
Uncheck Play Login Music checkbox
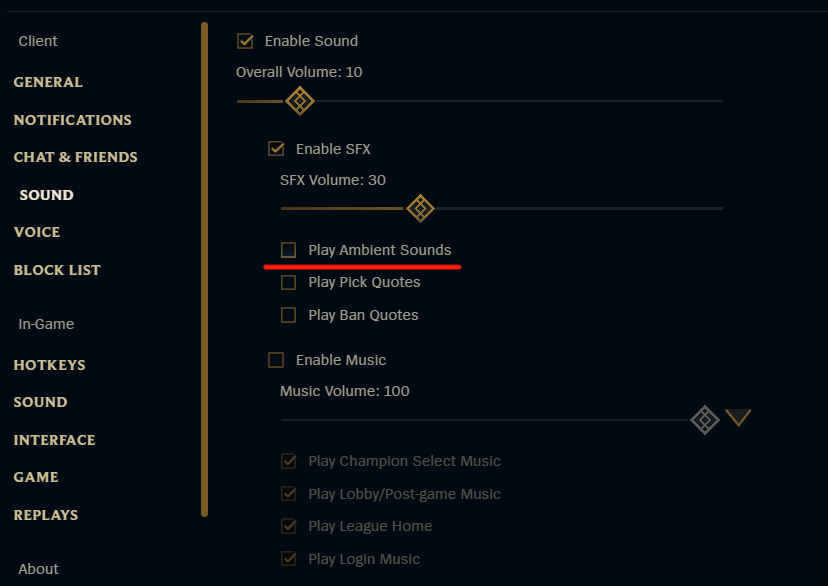point(289,559)
